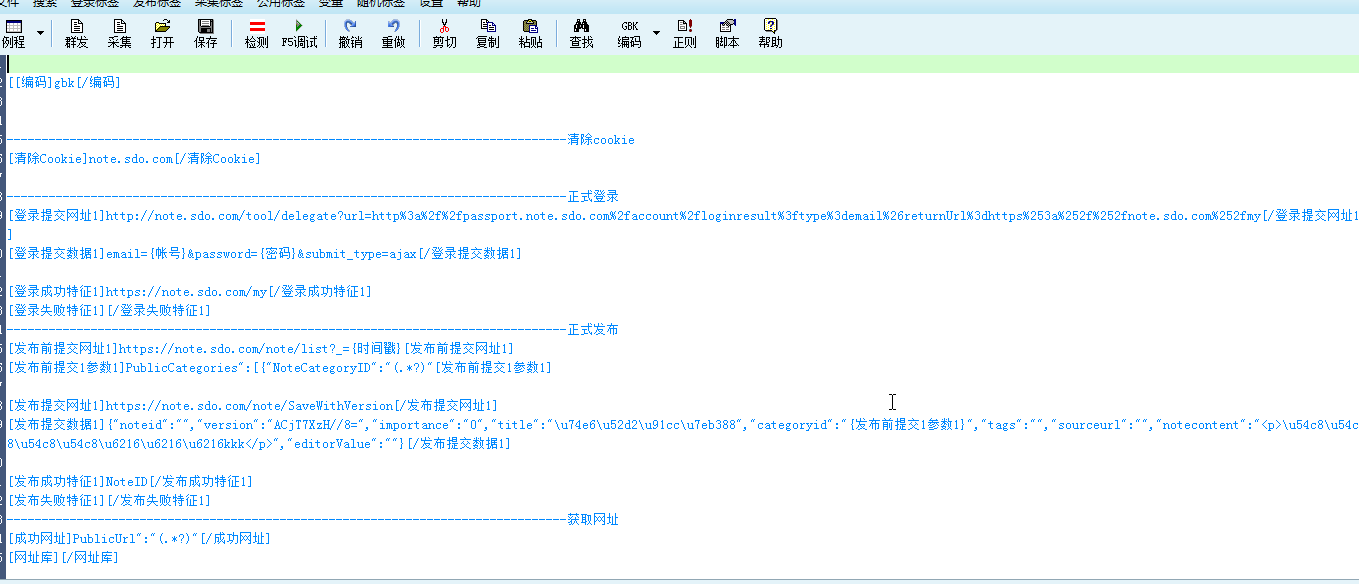Open the 正则 regex tool

(684, 30)
